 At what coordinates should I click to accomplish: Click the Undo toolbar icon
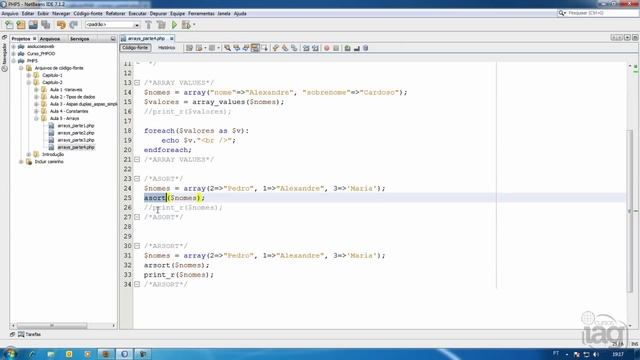[61, 25]
